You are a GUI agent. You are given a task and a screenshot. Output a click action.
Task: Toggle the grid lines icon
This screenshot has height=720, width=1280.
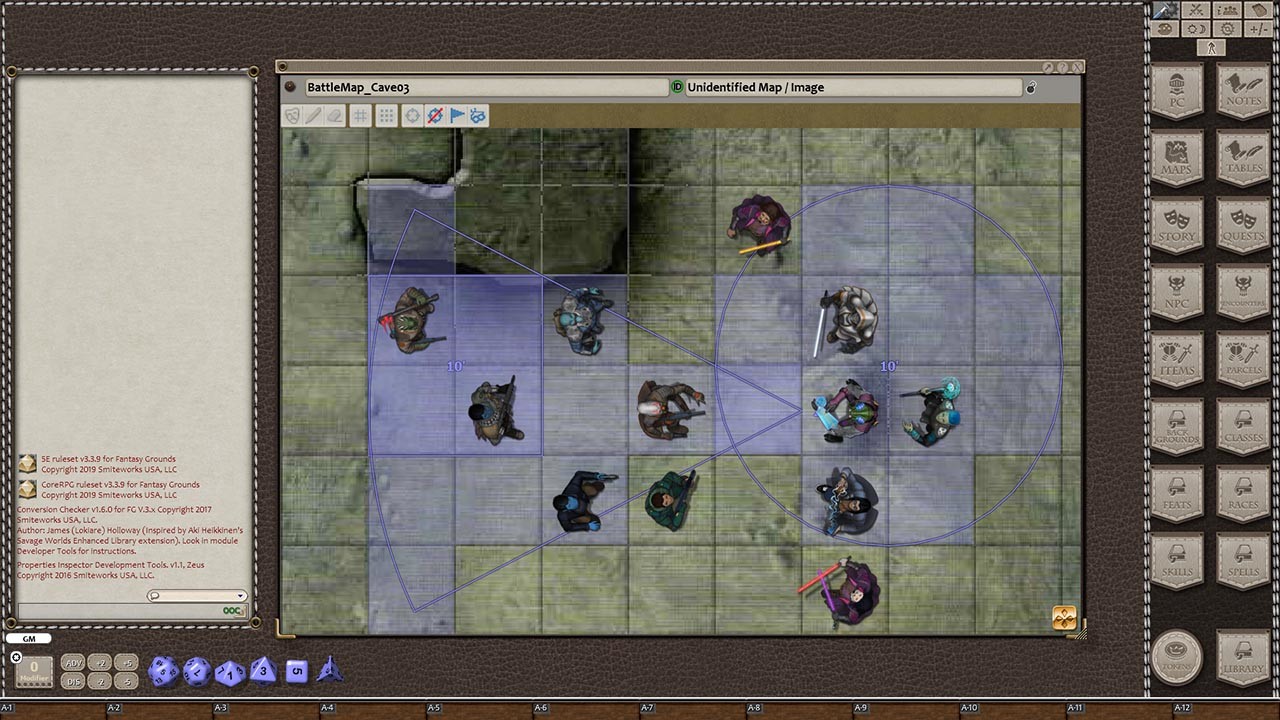pos(361,116)
